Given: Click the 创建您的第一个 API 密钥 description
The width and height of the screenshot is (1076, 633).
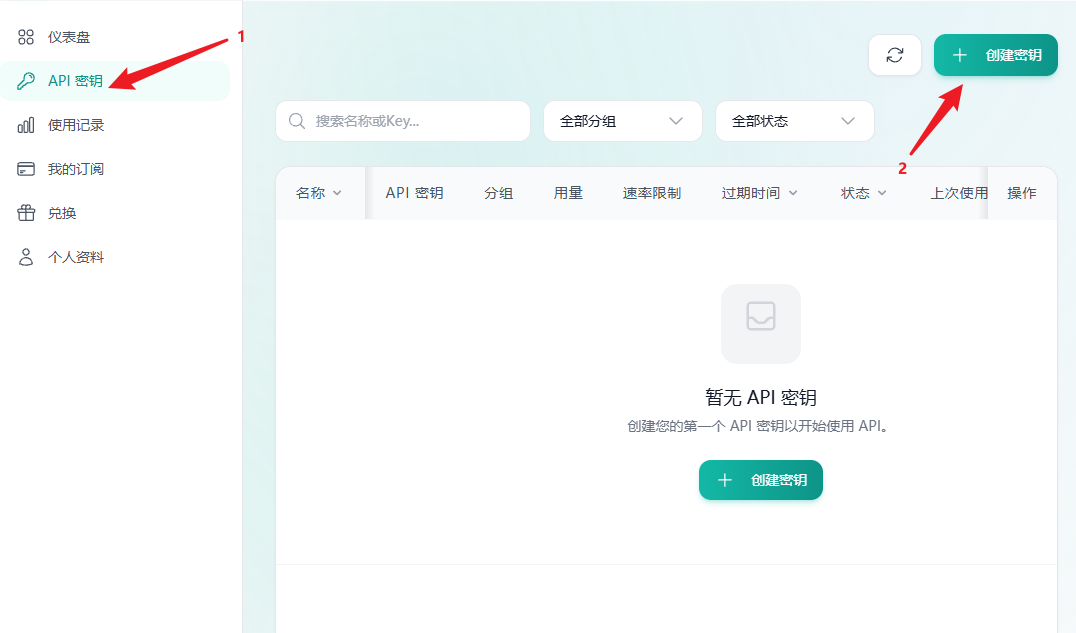Looking at the screenshot, I should click(758, 426).
